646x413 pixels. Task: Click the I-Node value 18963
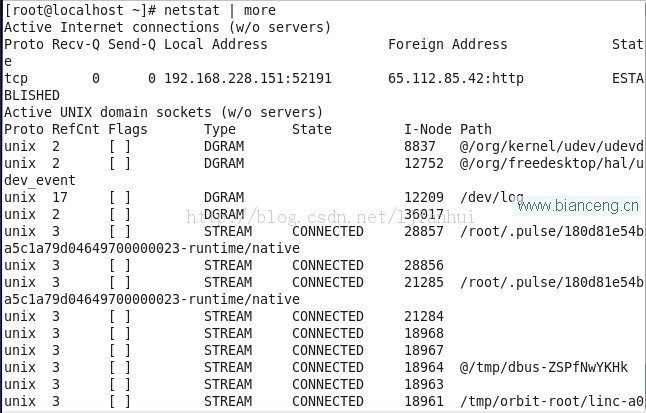point(424,384)
